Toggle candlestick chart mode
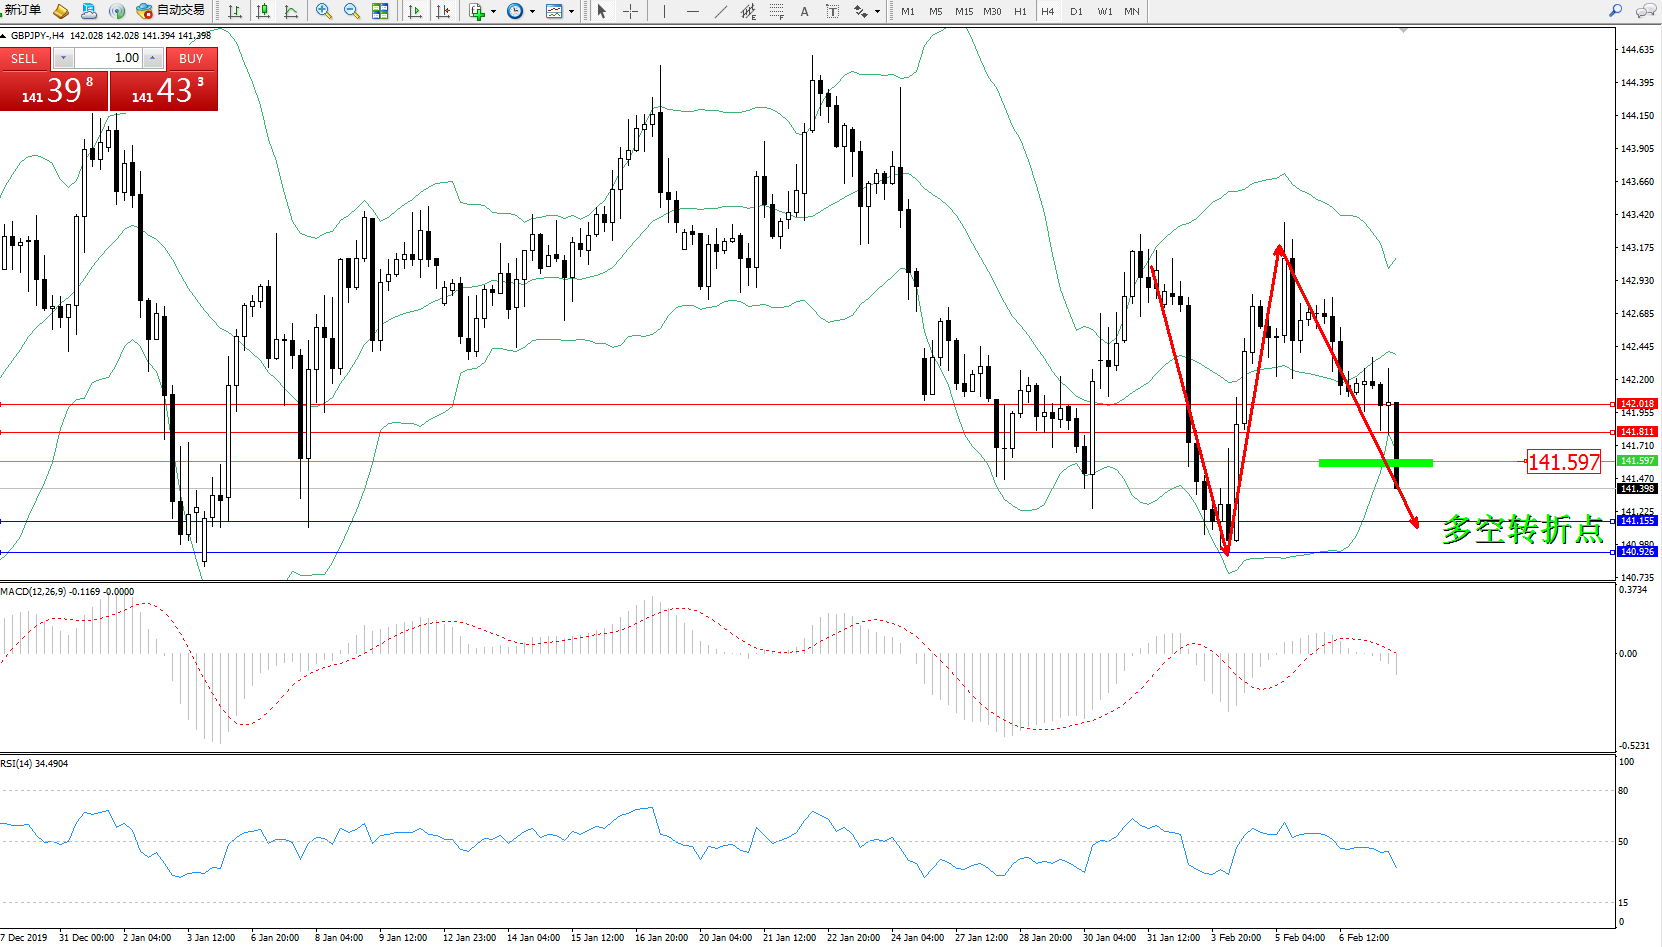The image size is (1662, 947). (x=263, y=11)
